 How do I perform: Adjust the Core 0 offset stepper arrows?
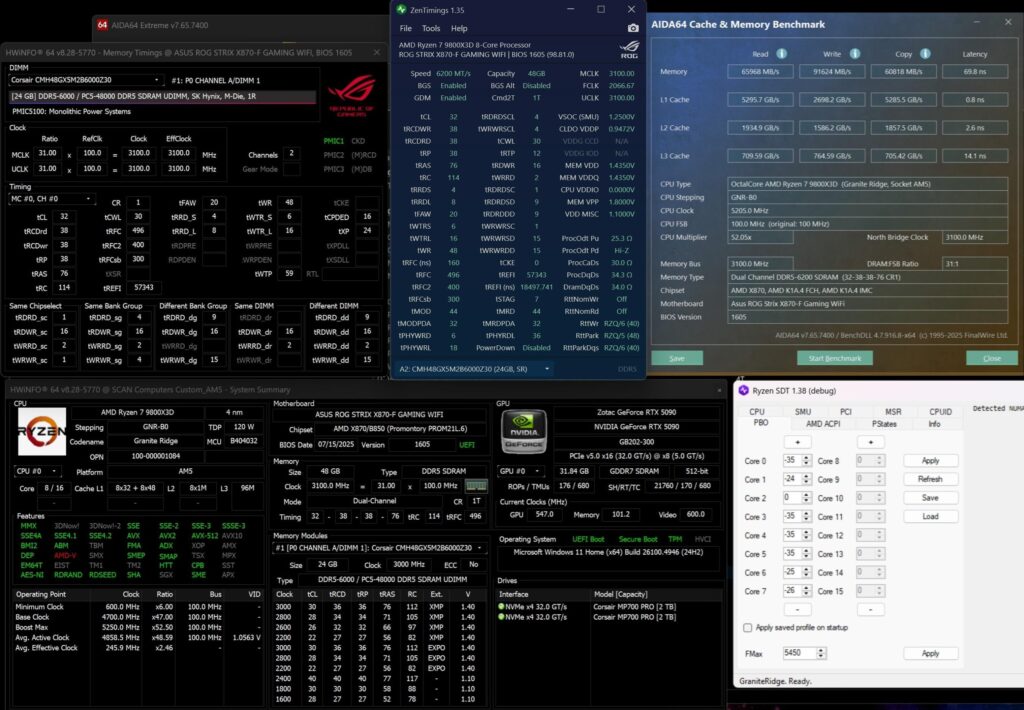coord(806,460)
